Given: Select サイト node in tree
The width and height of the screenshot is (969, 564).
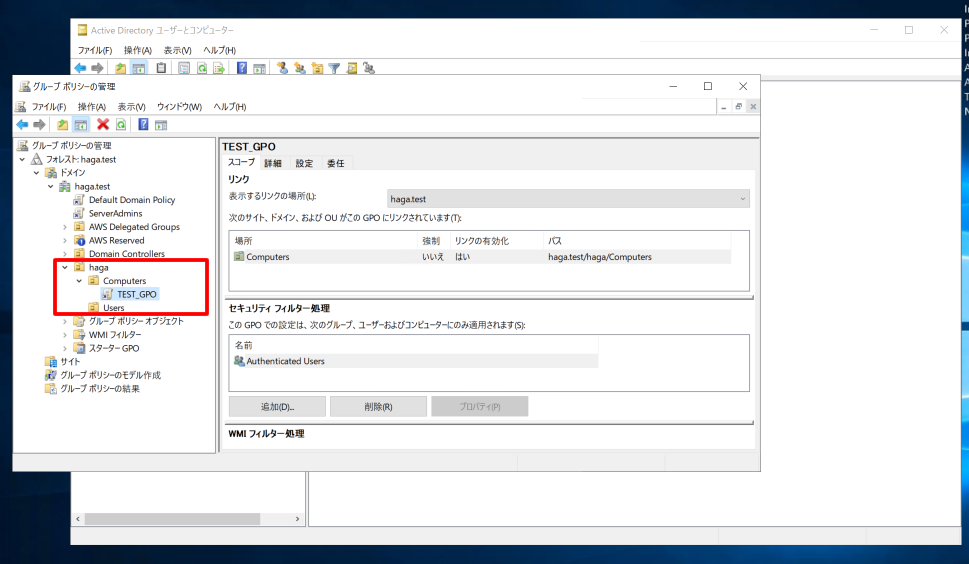Looking at the screenshot, I should coord(70,362).
